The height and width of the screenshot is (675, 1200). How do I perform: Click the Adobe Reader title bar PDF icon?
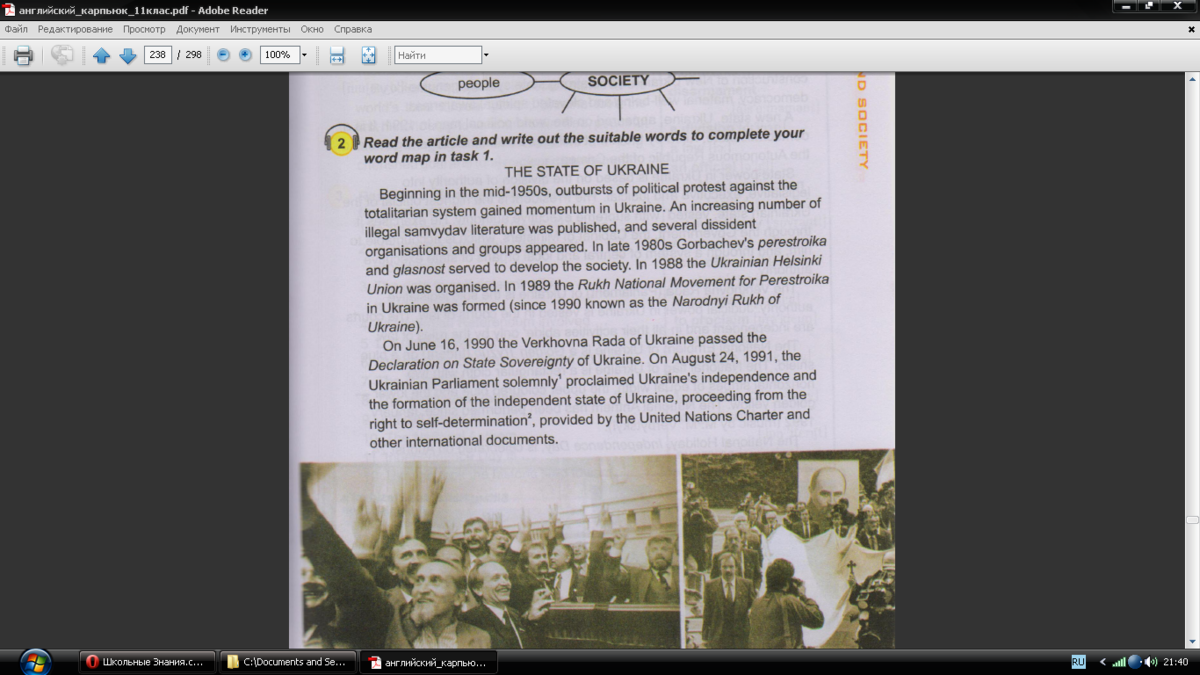[x=8, y=9]
